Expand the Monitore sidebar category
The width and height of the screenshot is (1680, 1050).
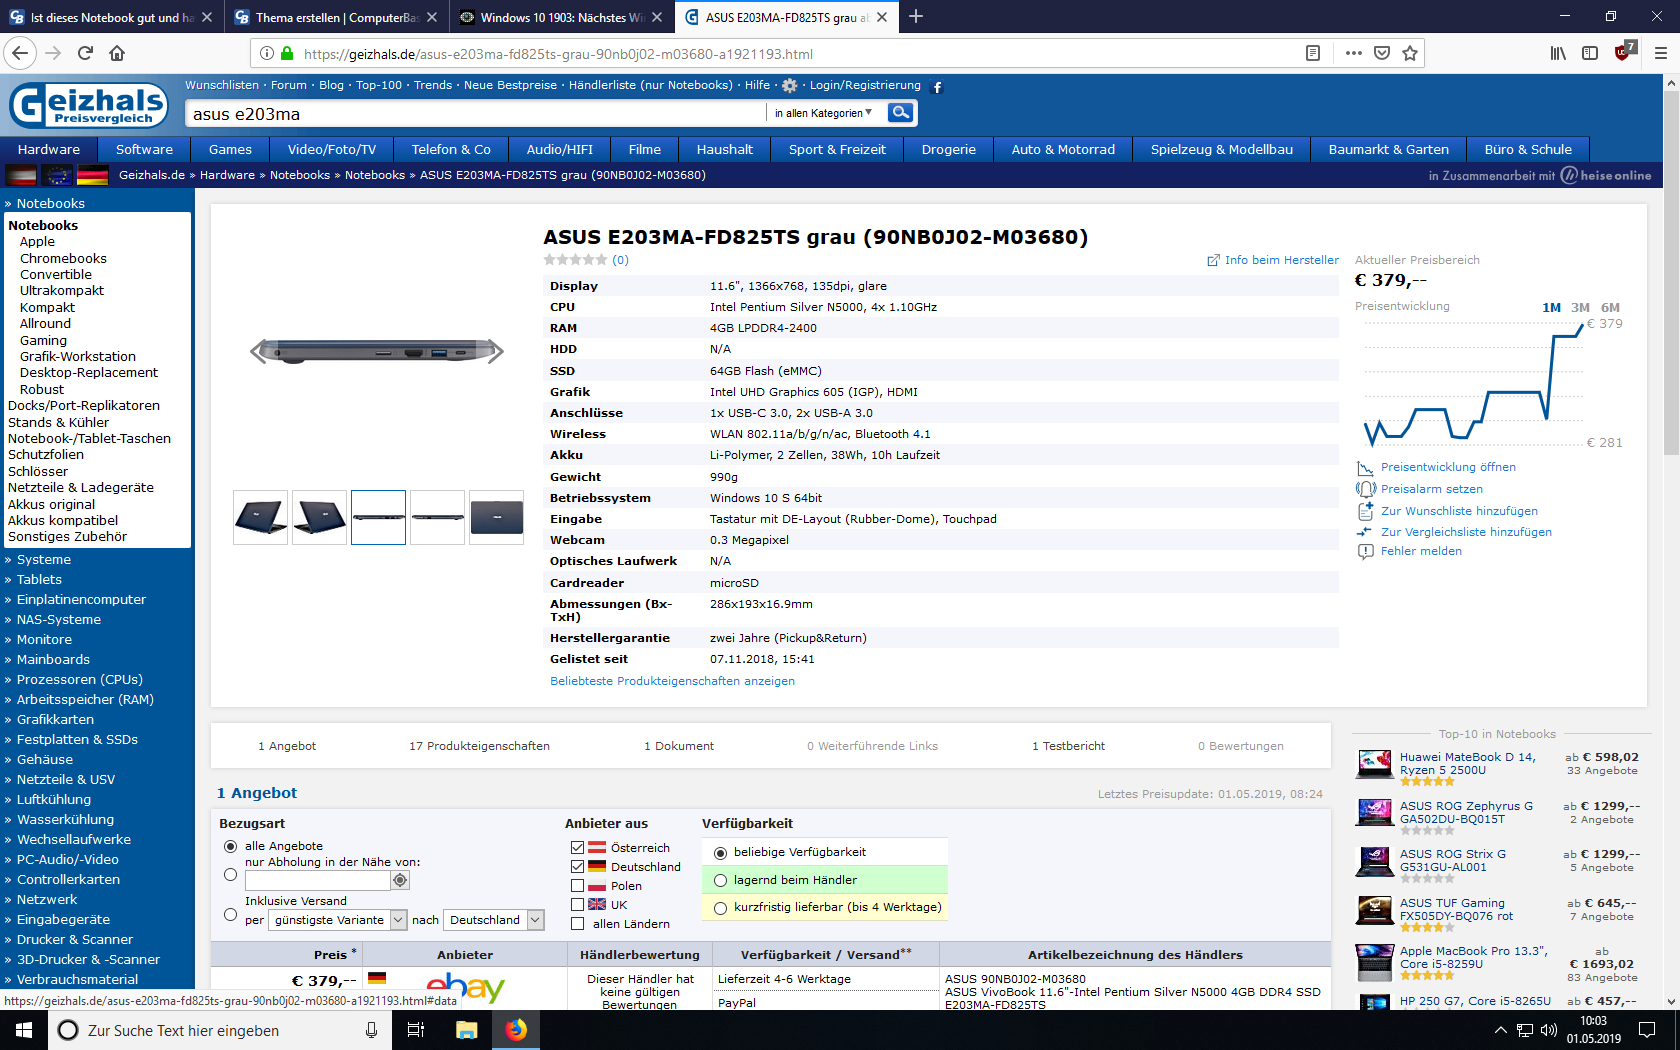[44, 640]
